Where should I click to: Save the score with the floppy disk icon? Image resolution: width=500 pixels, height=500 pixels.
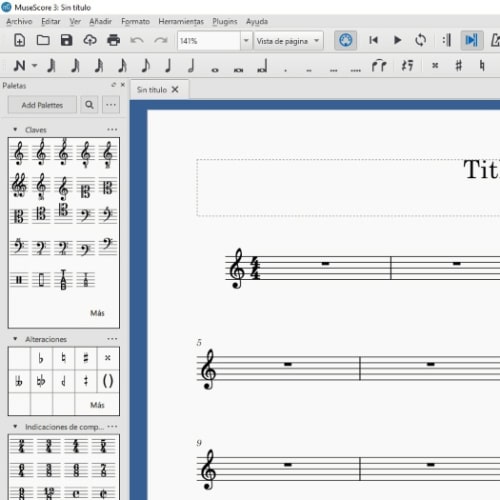tap(66, 40)
